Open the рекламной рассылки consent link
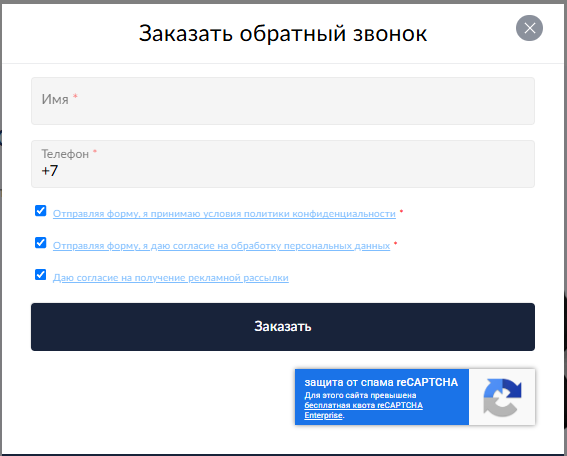This screenshot has width=567, height=456. tap(171, 278)
